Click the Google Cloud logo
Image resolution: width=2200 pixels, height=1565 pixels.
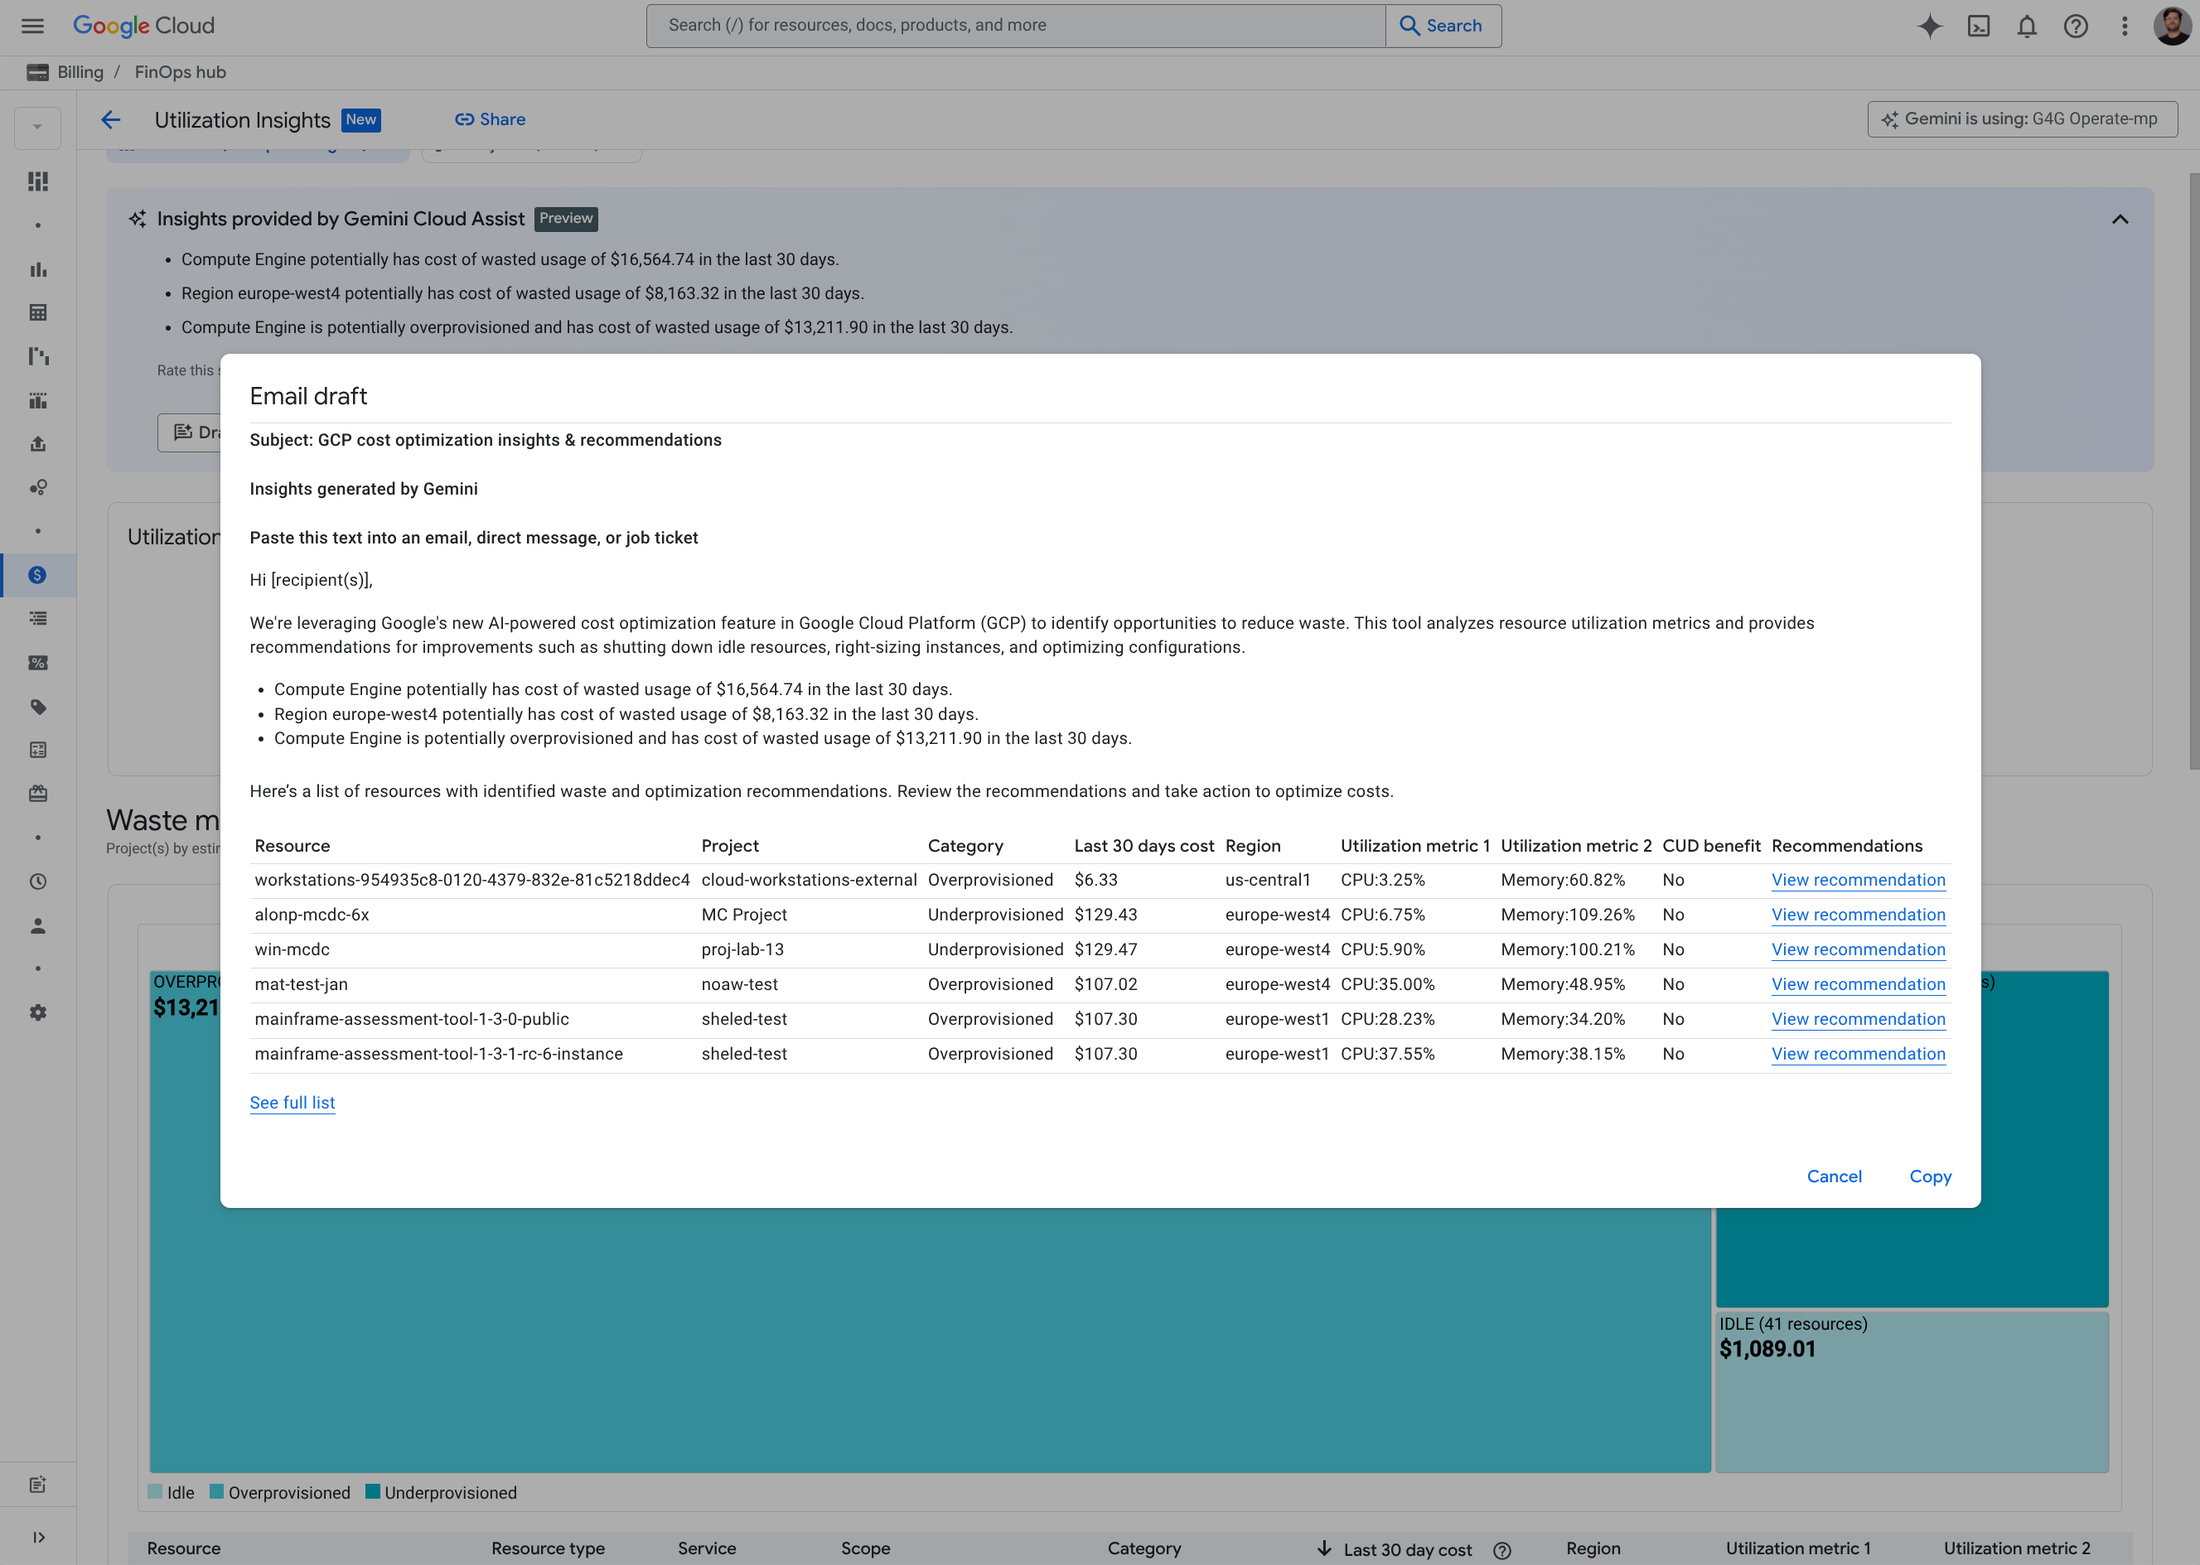pos(144,26)
